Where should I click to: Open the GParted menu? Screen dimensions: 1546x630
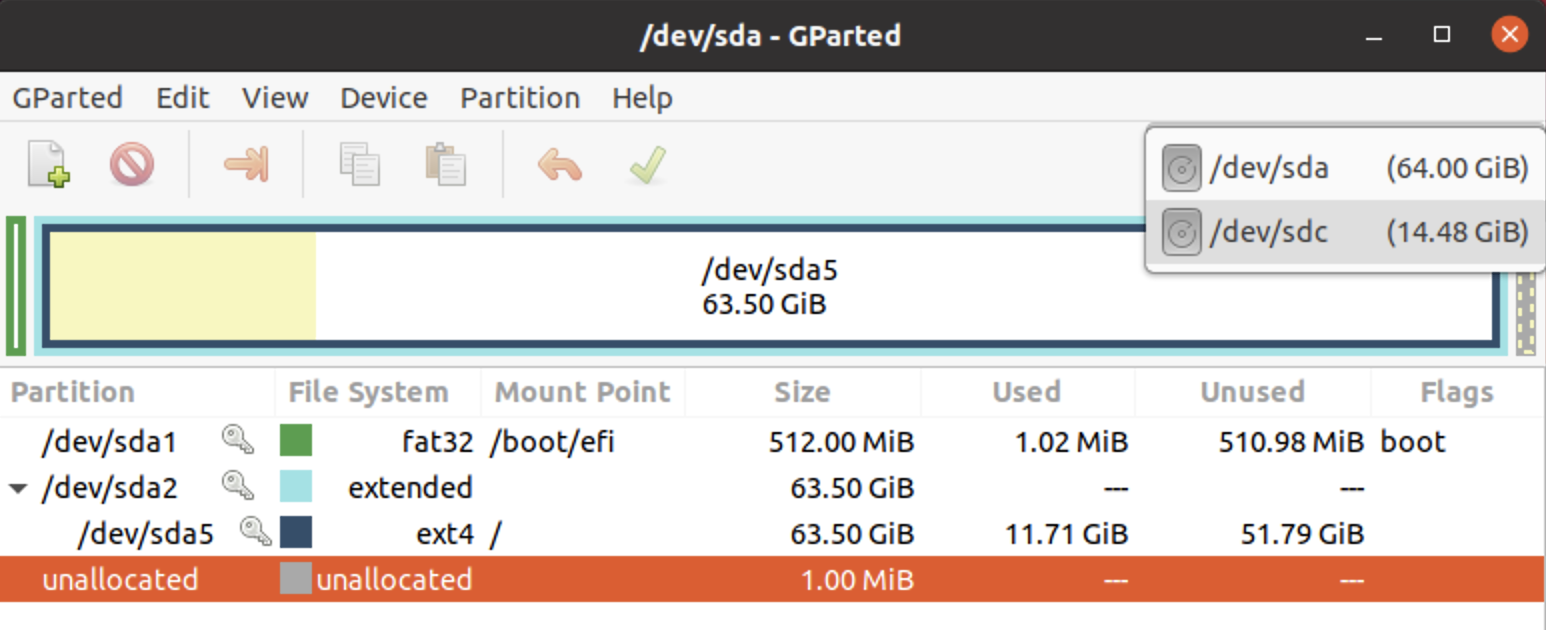click(66, 97)
